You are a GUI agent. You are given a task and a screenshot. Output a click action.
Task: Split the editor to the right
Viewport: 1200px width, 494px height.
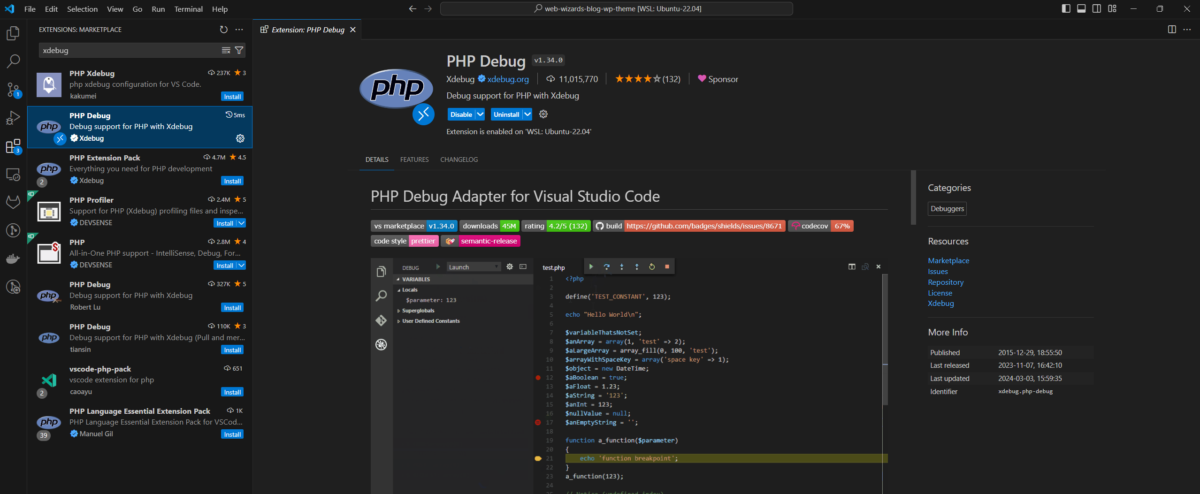1171,30
